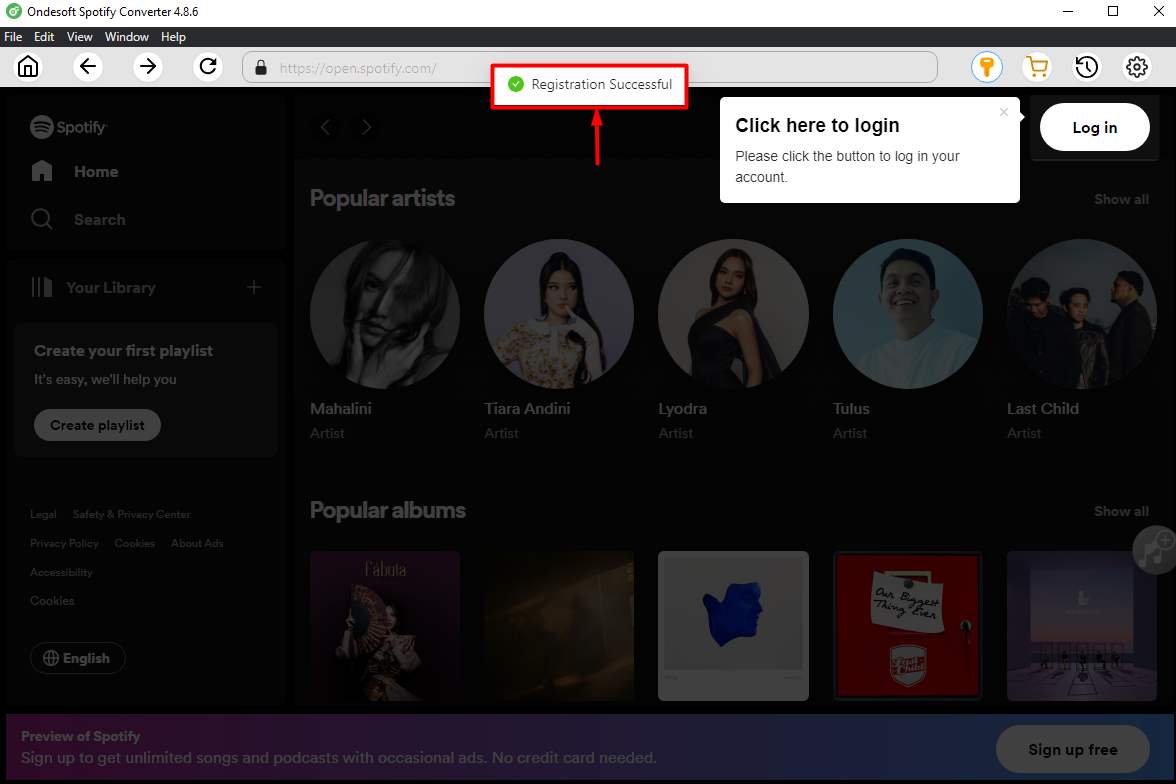
Task: Show all popular albums
Action: pos(1121,511)
